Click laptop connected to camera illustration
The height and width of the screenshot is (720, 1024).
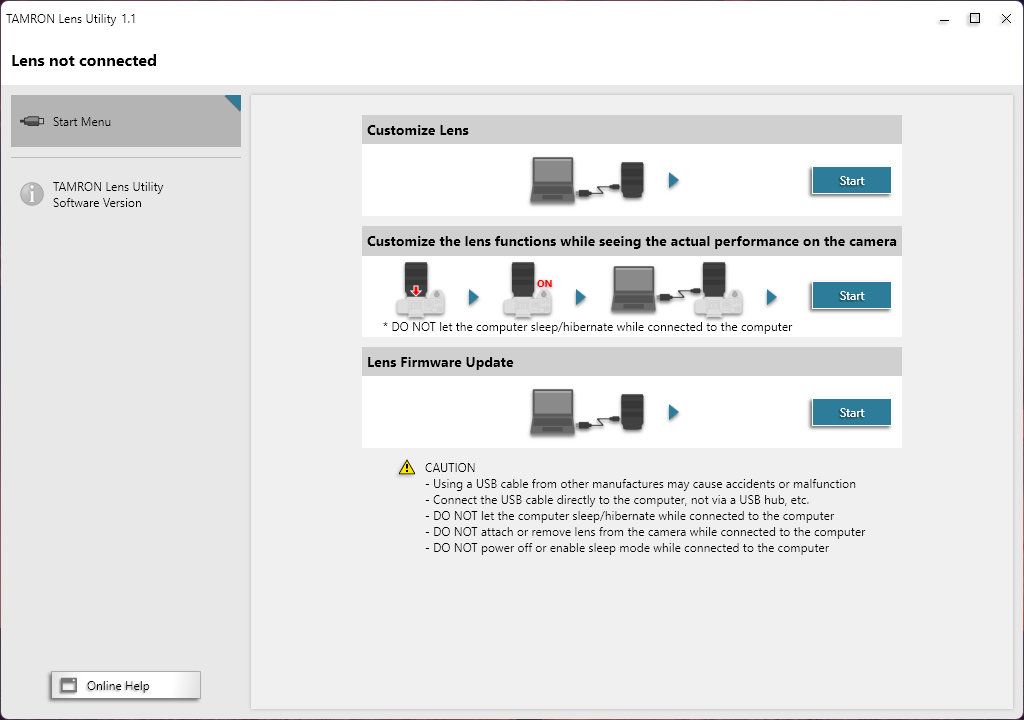(677, 289)
